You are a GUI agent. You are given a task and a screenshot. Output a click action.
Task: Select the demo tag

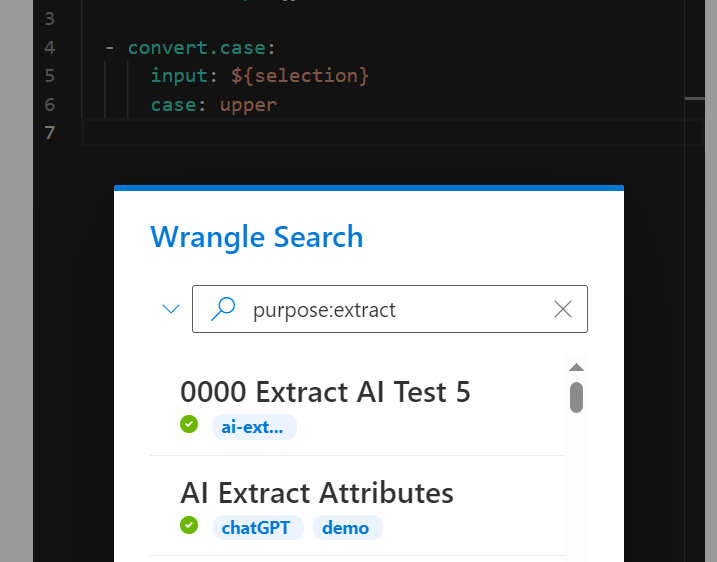click(x=348, y=528)
